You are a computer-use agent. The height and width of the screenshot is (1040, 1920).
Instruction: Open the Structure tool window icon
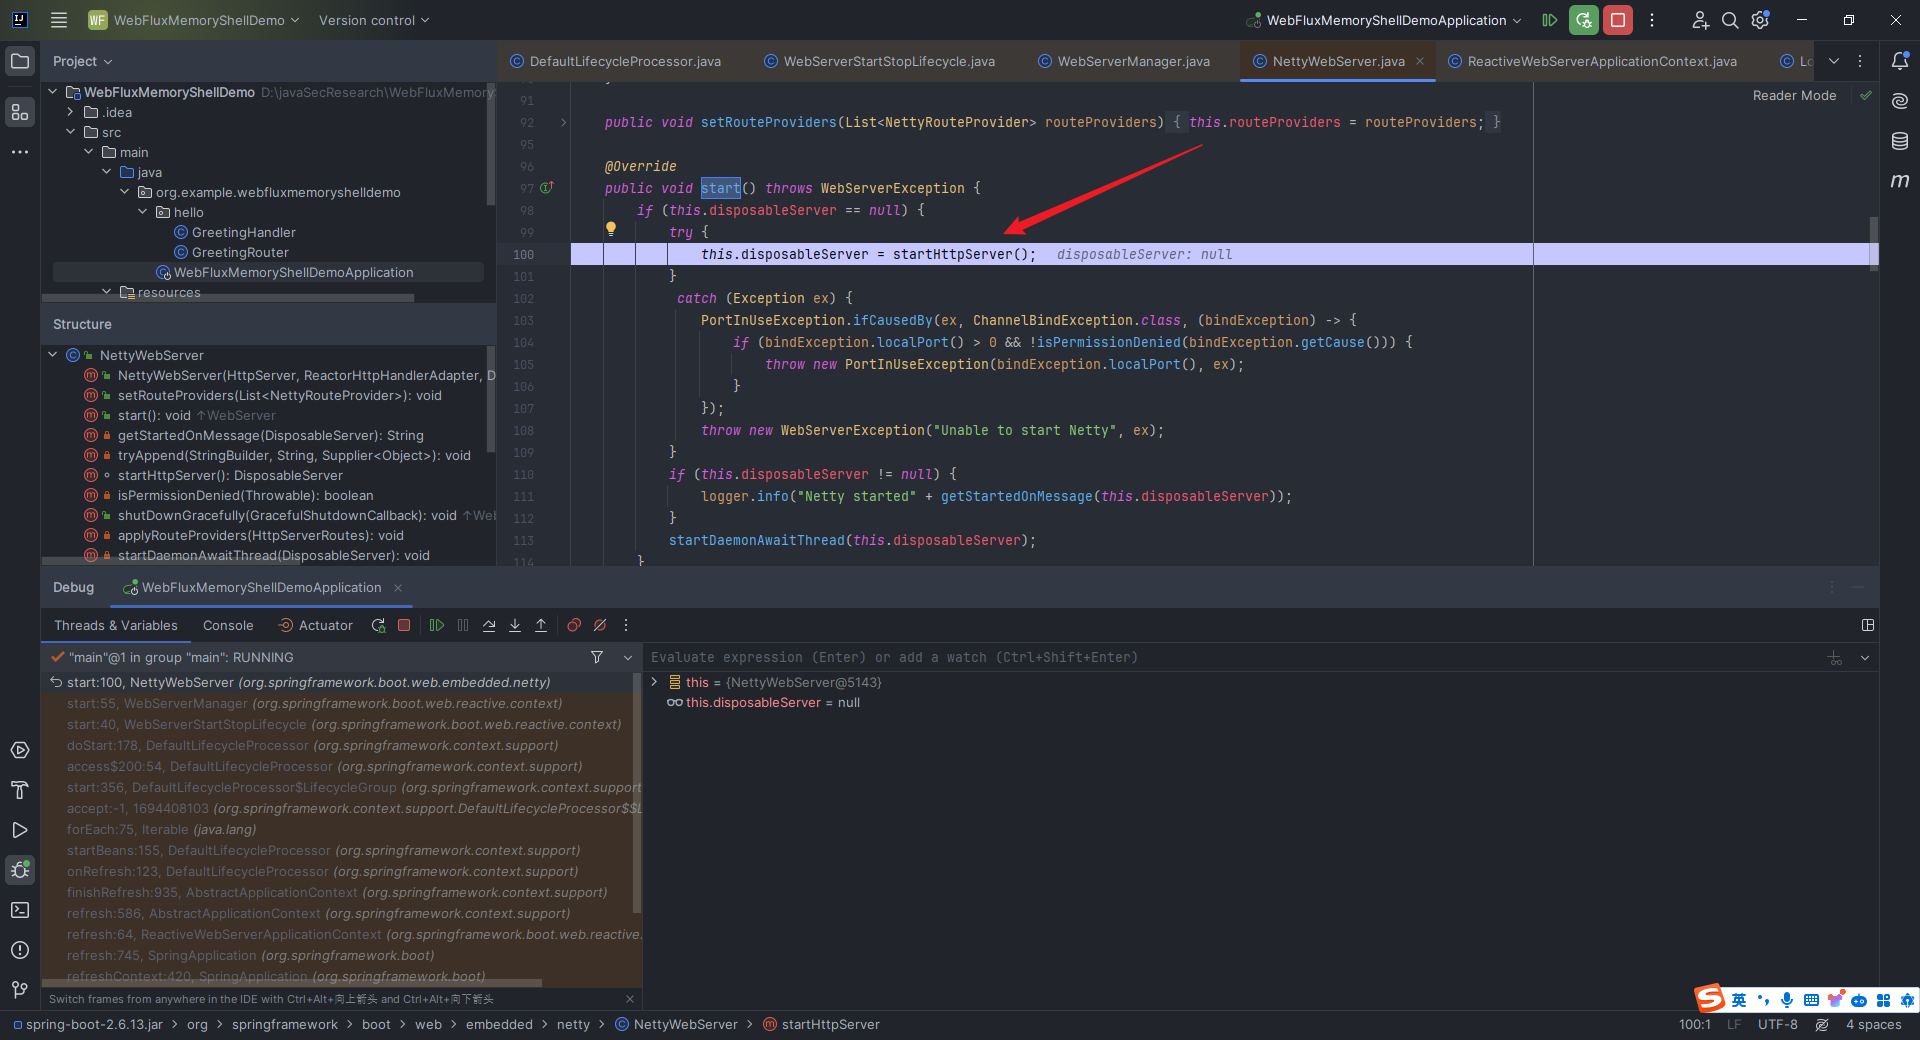(20, 112)
